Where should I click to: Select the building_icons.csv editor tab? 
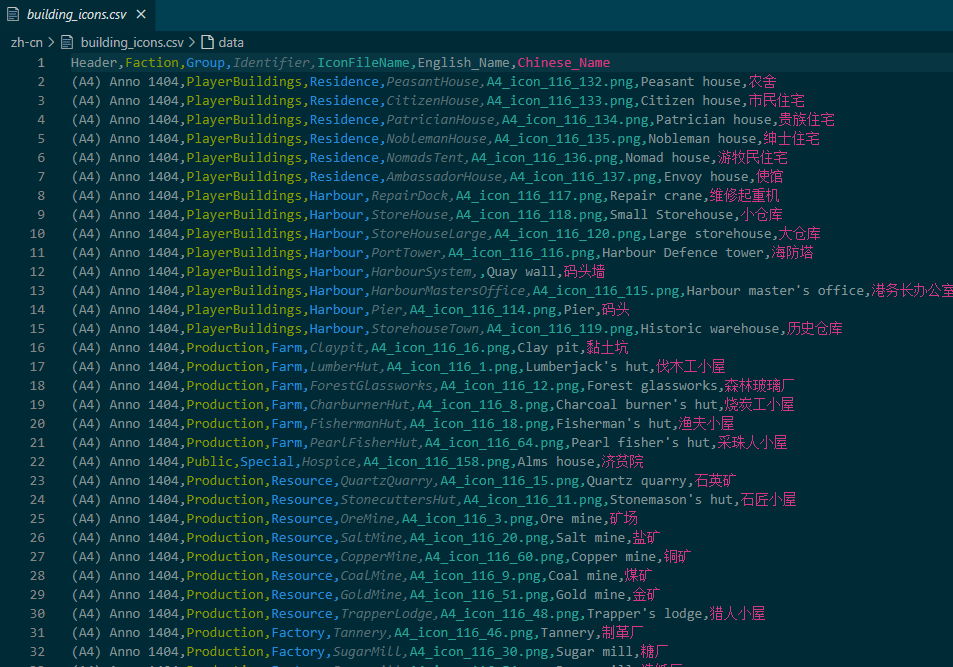point(77,15)
